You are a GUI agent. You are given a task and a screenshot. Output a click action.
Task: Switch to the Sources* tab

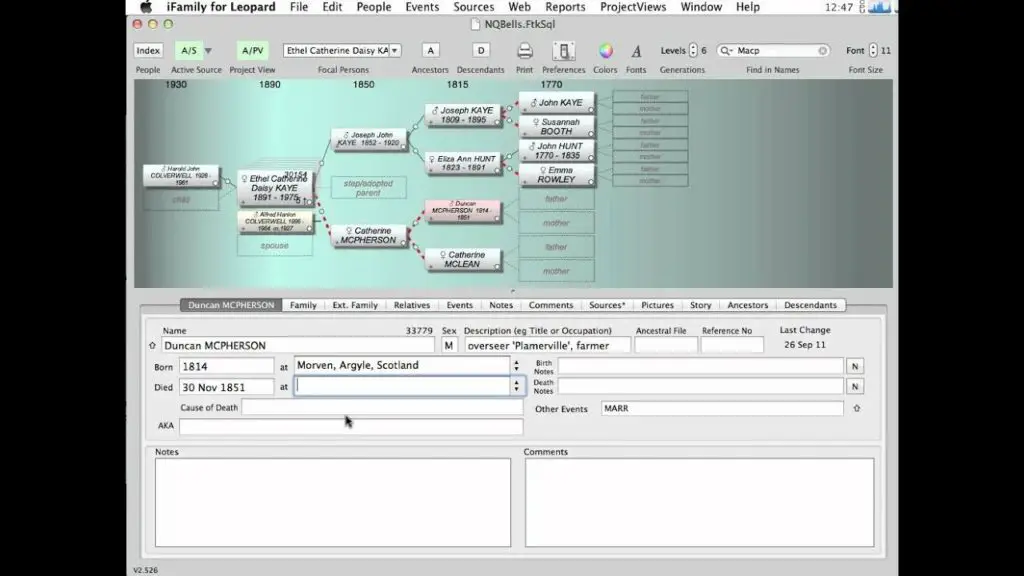tap(607, 305)
